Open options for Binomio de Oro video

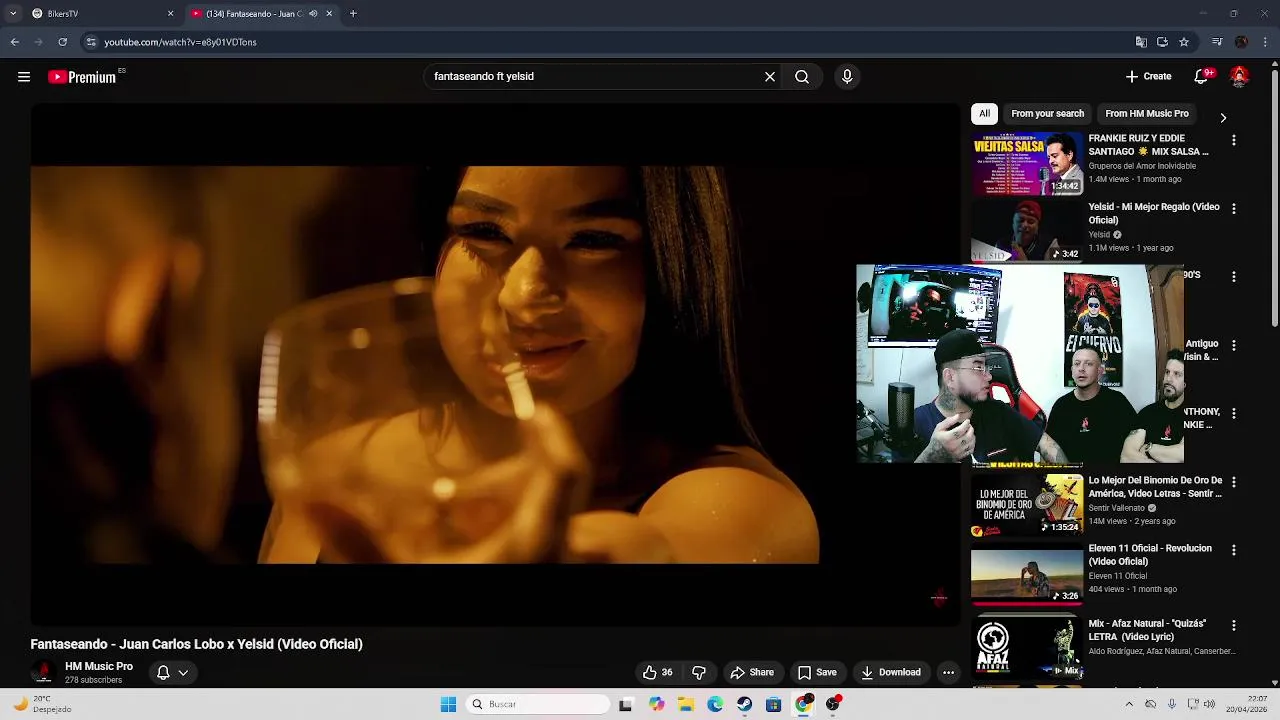1233,482
